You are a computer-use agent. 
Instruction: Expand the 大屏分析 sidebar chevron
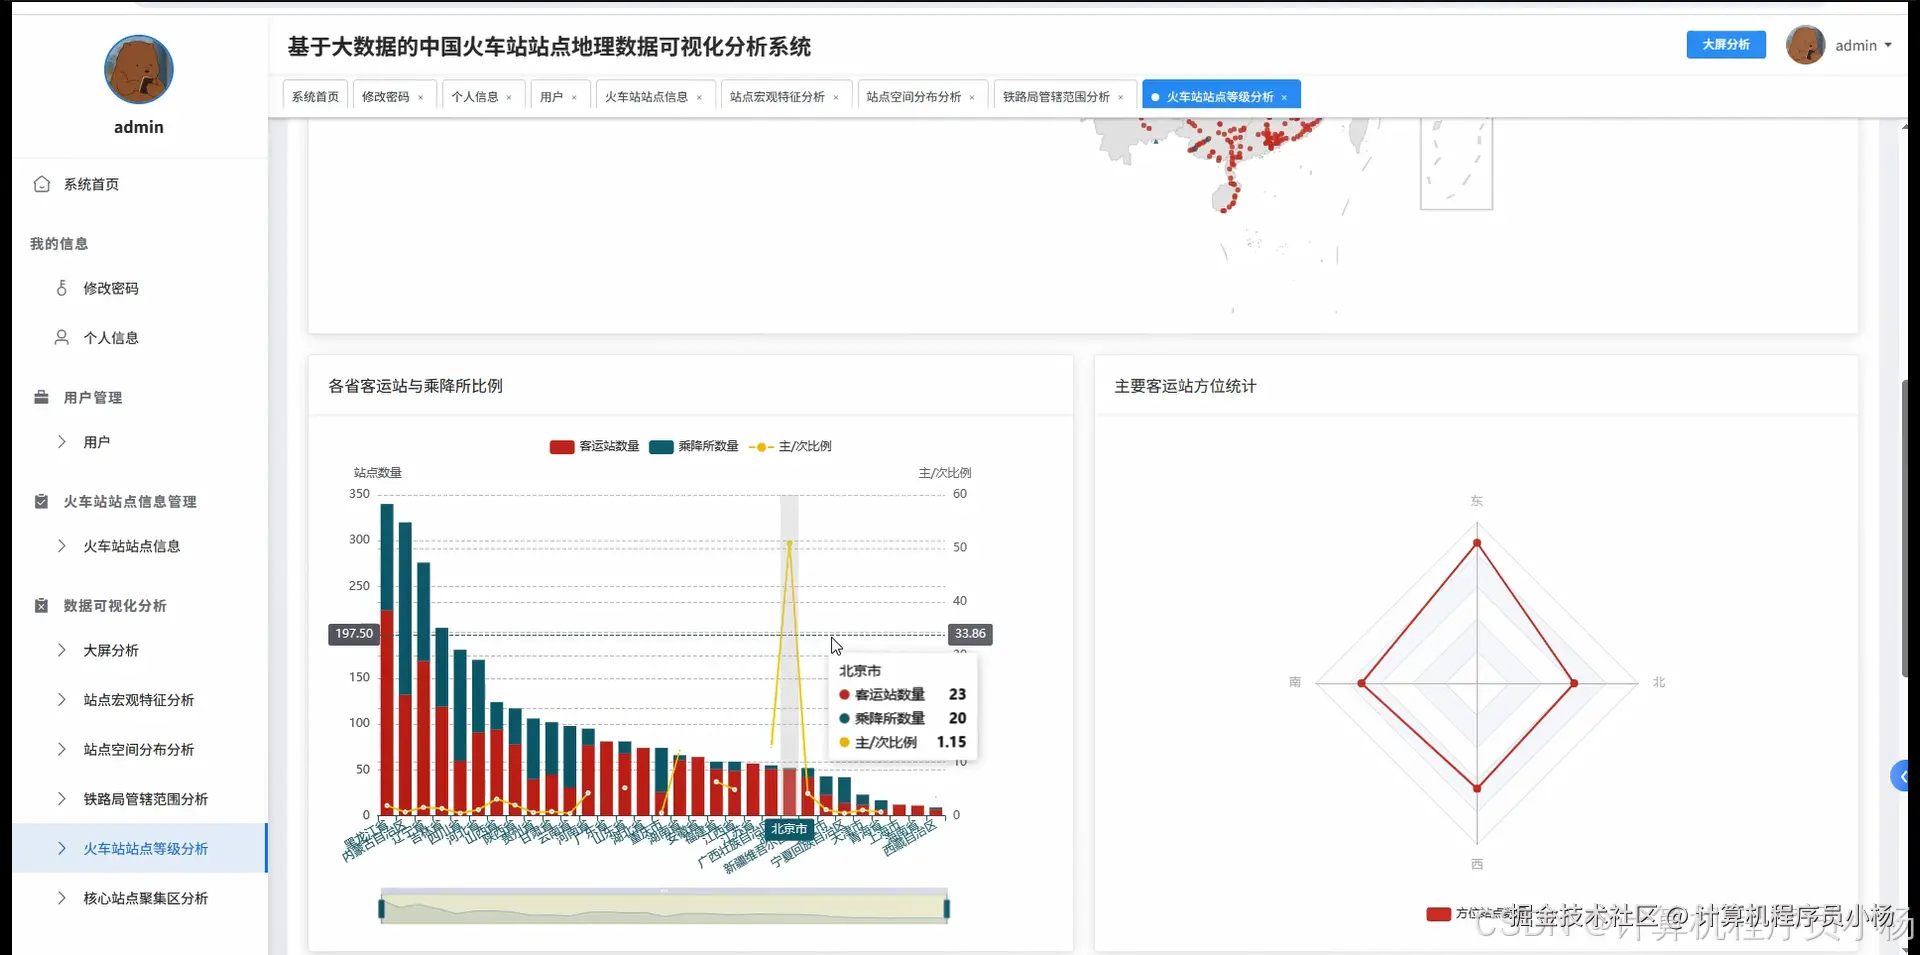tap(62, 650)
